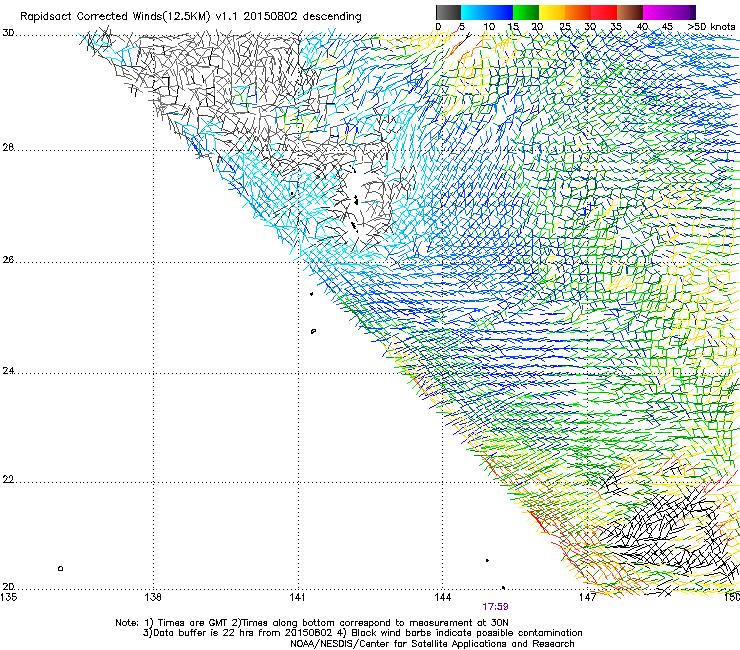Viewport: 740px width, 650px height.
Task: Click the 'NOAA/NESDIS/Center for Satellite Applications' credit line
Action: 432,644
